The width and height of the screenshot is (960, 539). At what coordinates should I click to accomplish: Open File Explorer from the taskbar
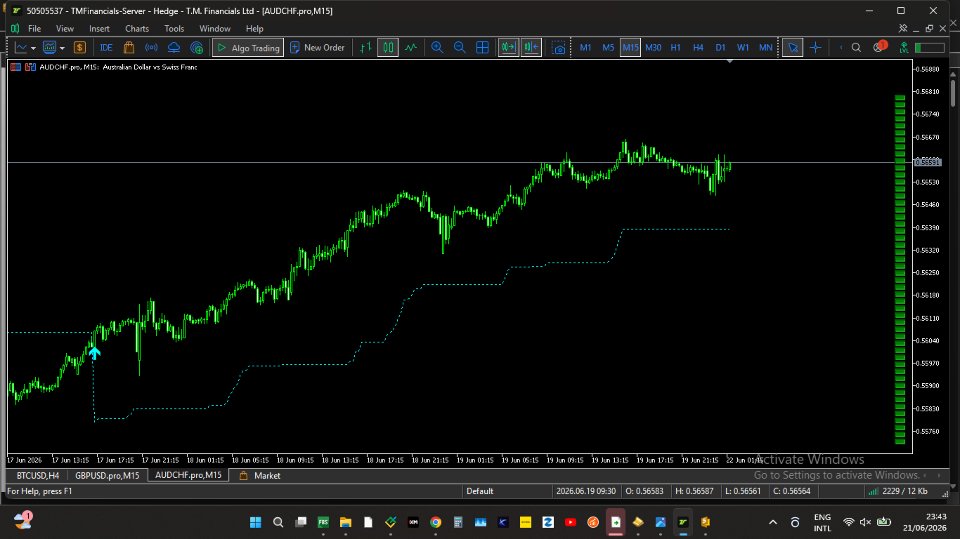345,522
